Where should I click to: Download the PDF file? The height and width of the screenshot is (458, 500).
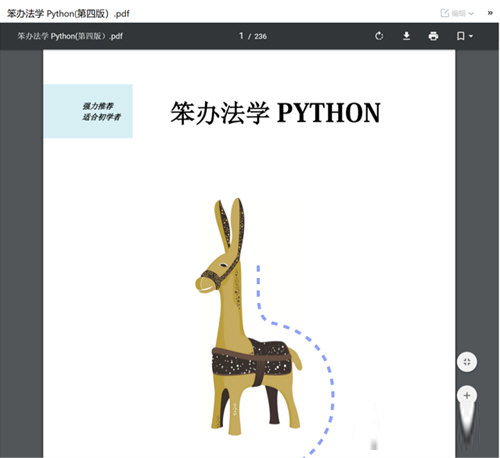tap(406, 36)
